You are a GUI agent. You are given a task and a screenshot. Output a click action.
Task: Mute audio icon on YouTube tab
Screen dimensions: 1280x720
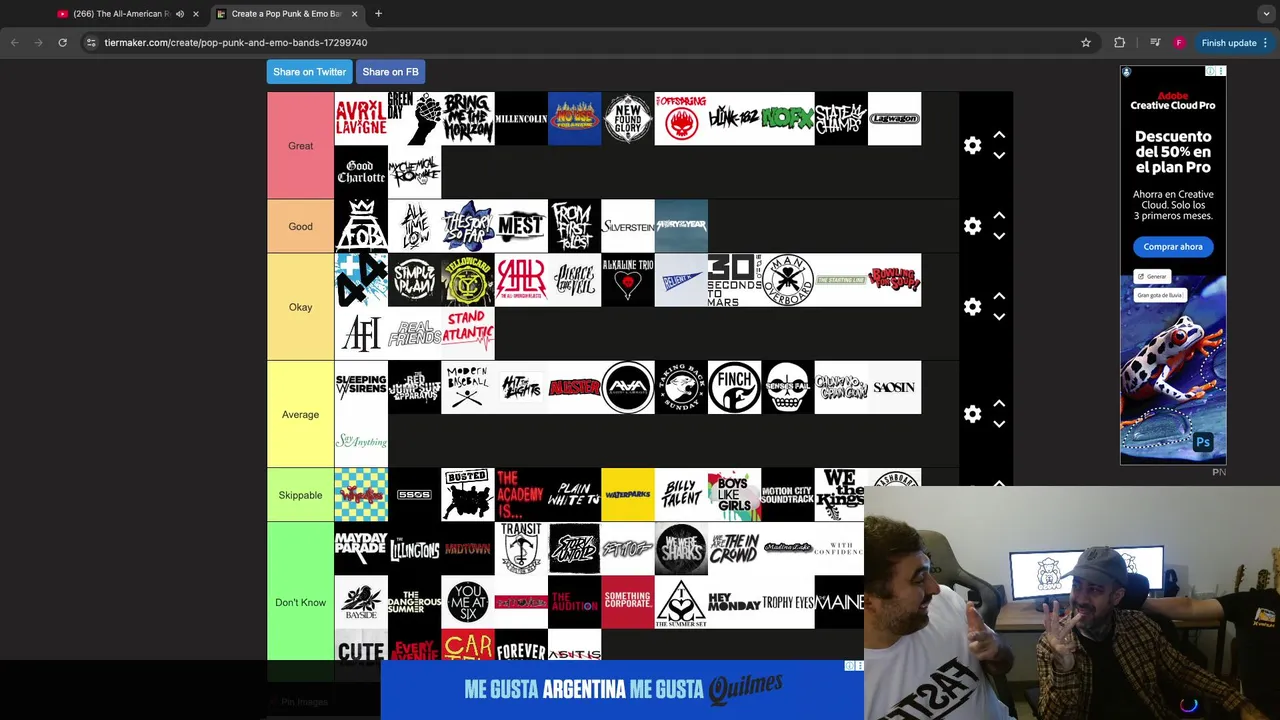180,14
